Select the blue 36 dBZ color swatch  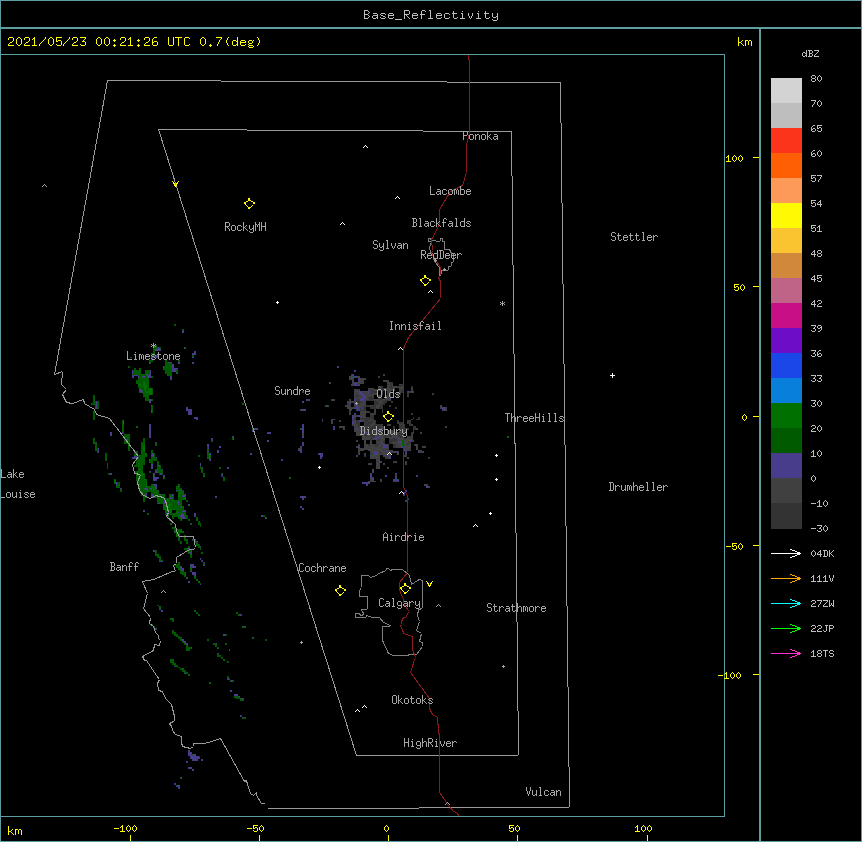click(x=786, y=365)
